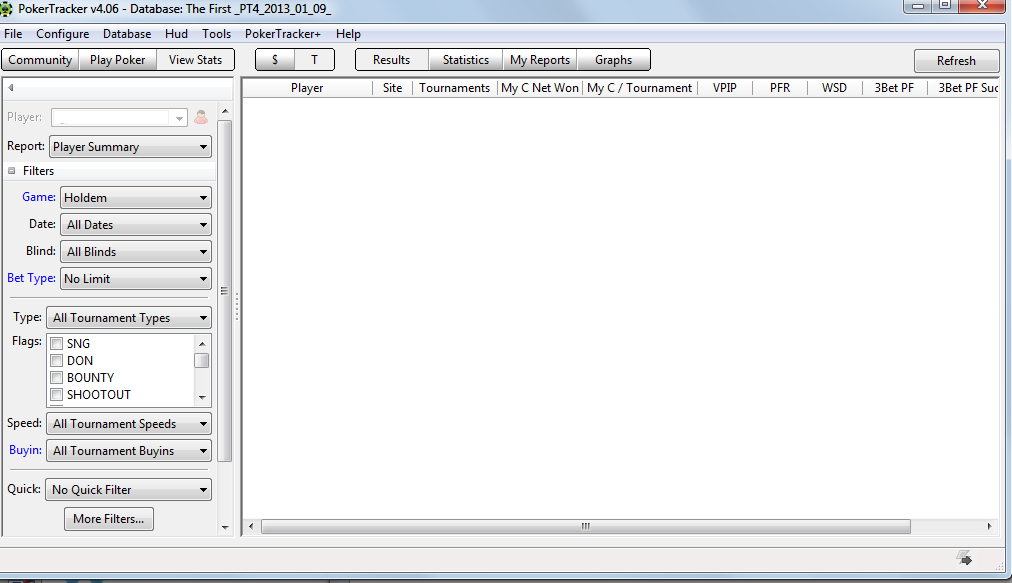Click the Flags list scroll down arrow
Screen dimensions: 1012x583
202,397
